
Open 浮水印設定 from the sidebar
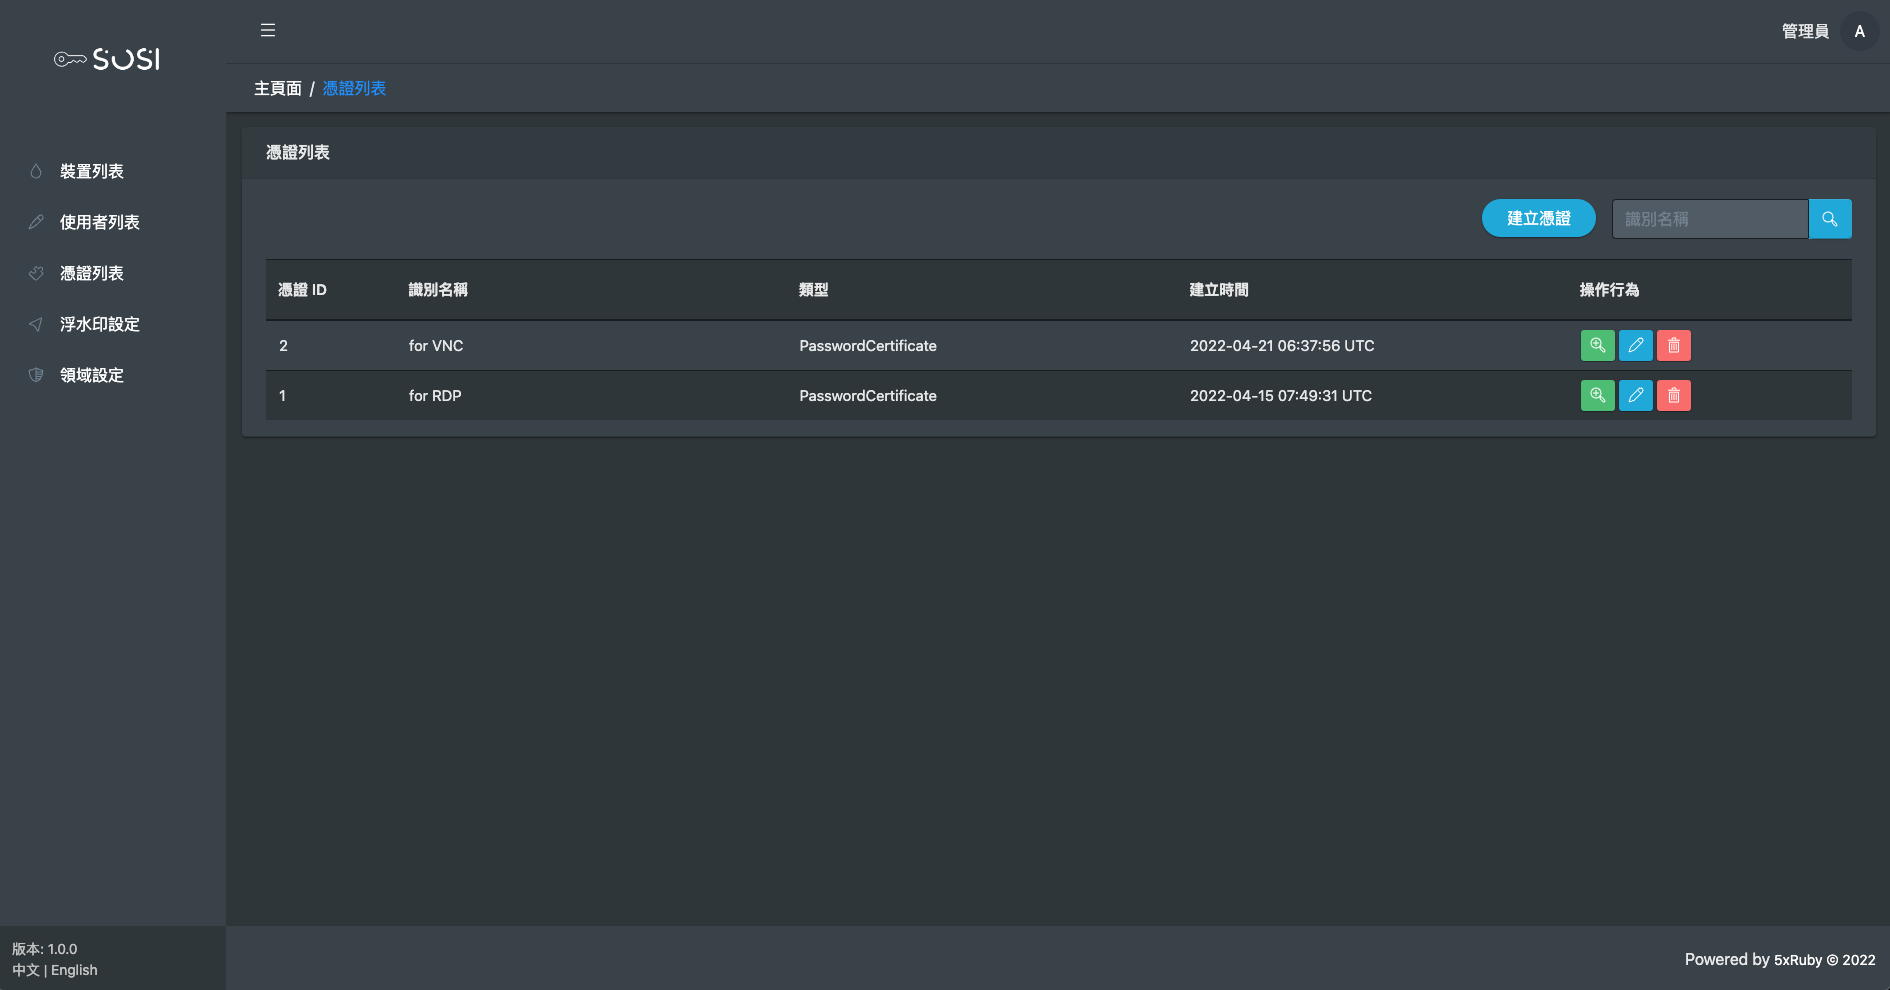(99, 325)
